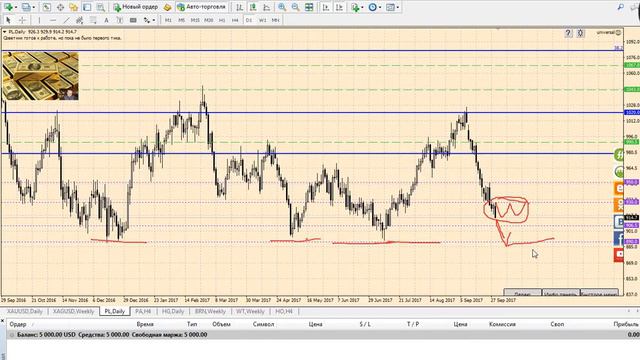
Task: Sort by the Ордер column header
Action: point(18,324)
